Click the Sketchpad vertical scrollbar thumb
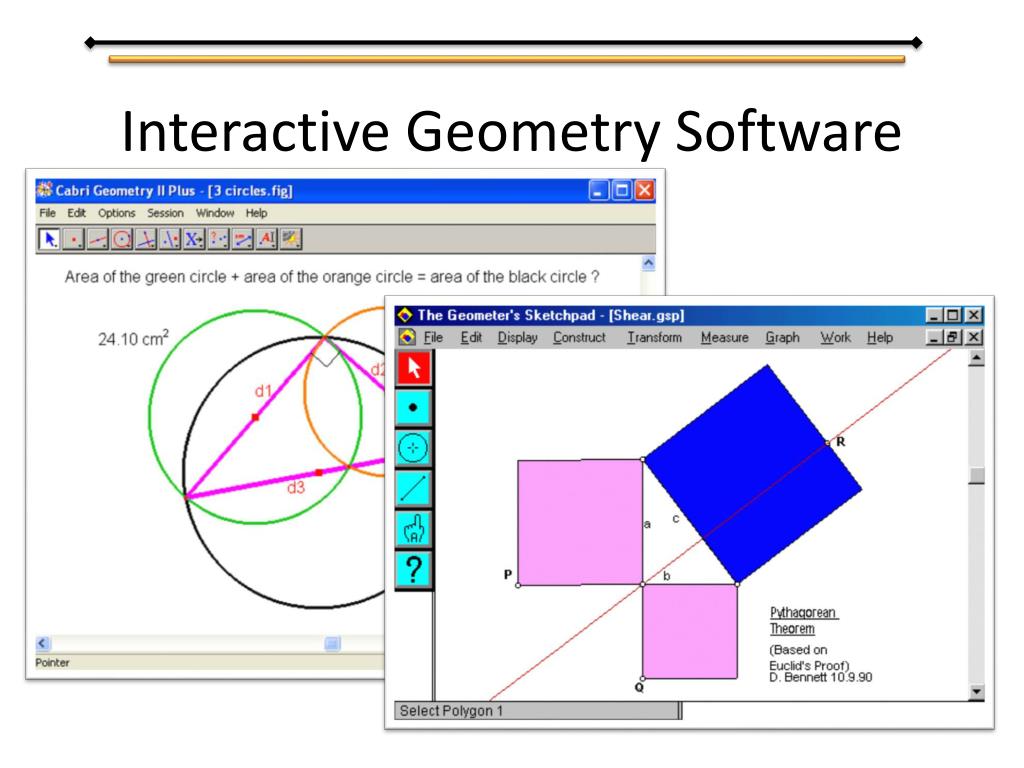 (976, 475)
